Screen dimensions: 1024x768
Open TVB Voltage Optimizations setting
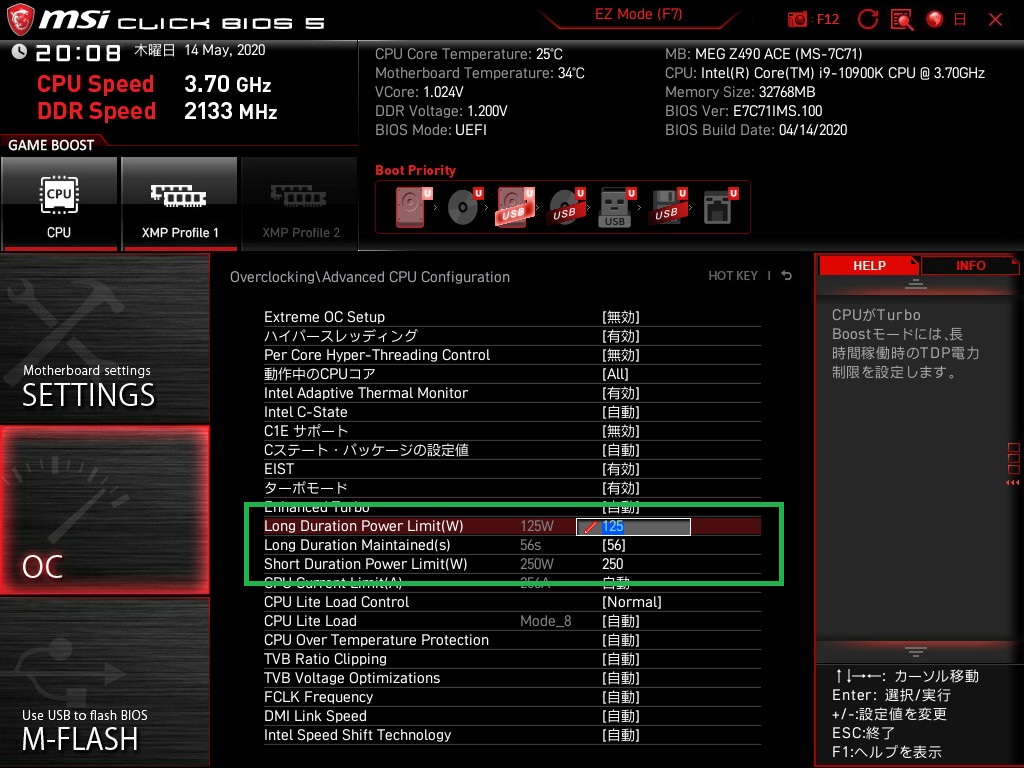512,678
